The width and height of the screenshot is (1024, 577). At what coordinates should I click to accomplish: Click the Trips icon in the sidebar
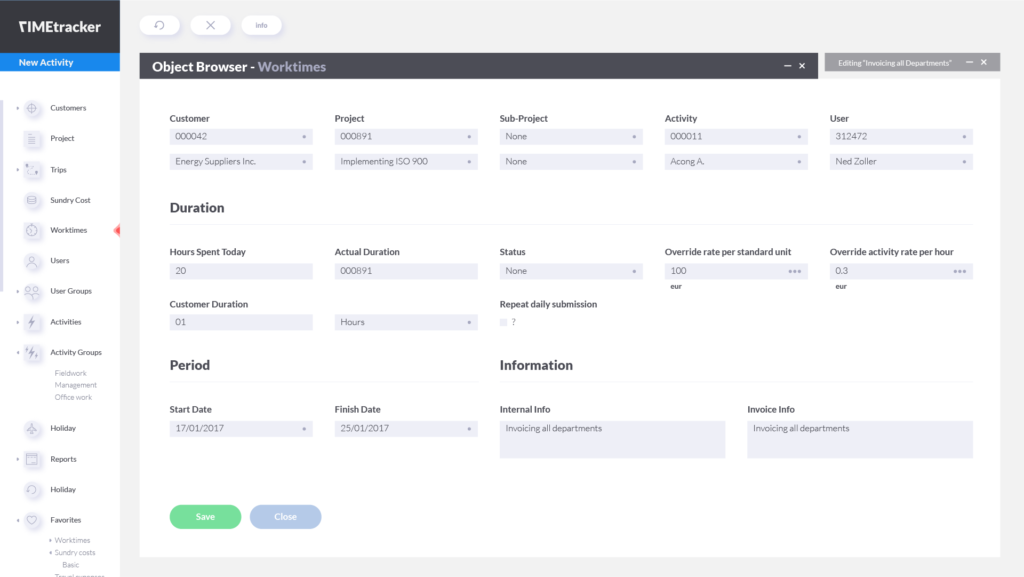click(x=33, y=169)
